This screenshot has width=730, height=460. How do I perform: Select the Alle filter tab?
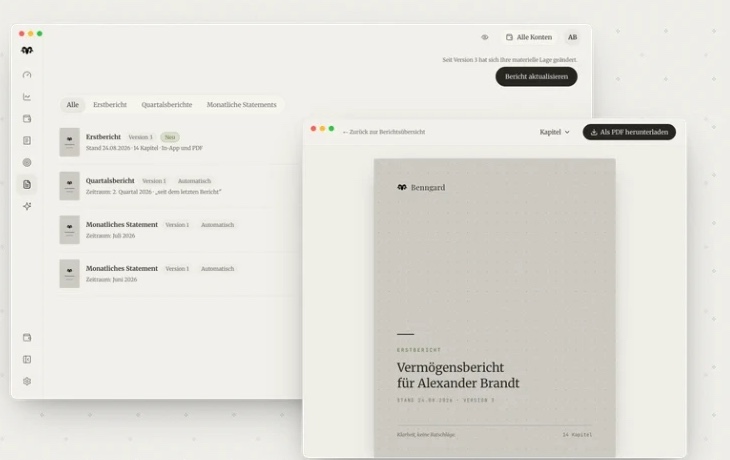pos(72,105)
